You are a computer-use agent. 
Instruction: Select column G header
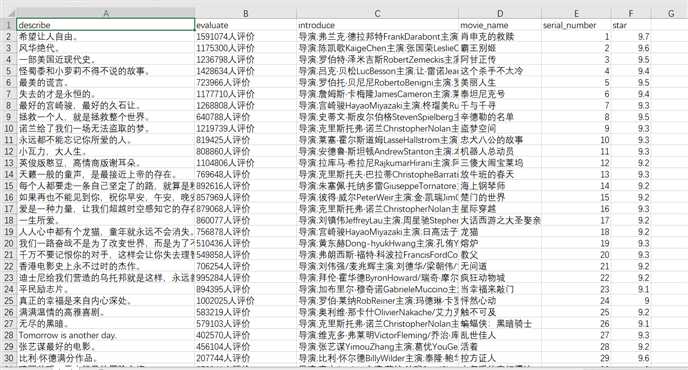(x=670, y=14)
